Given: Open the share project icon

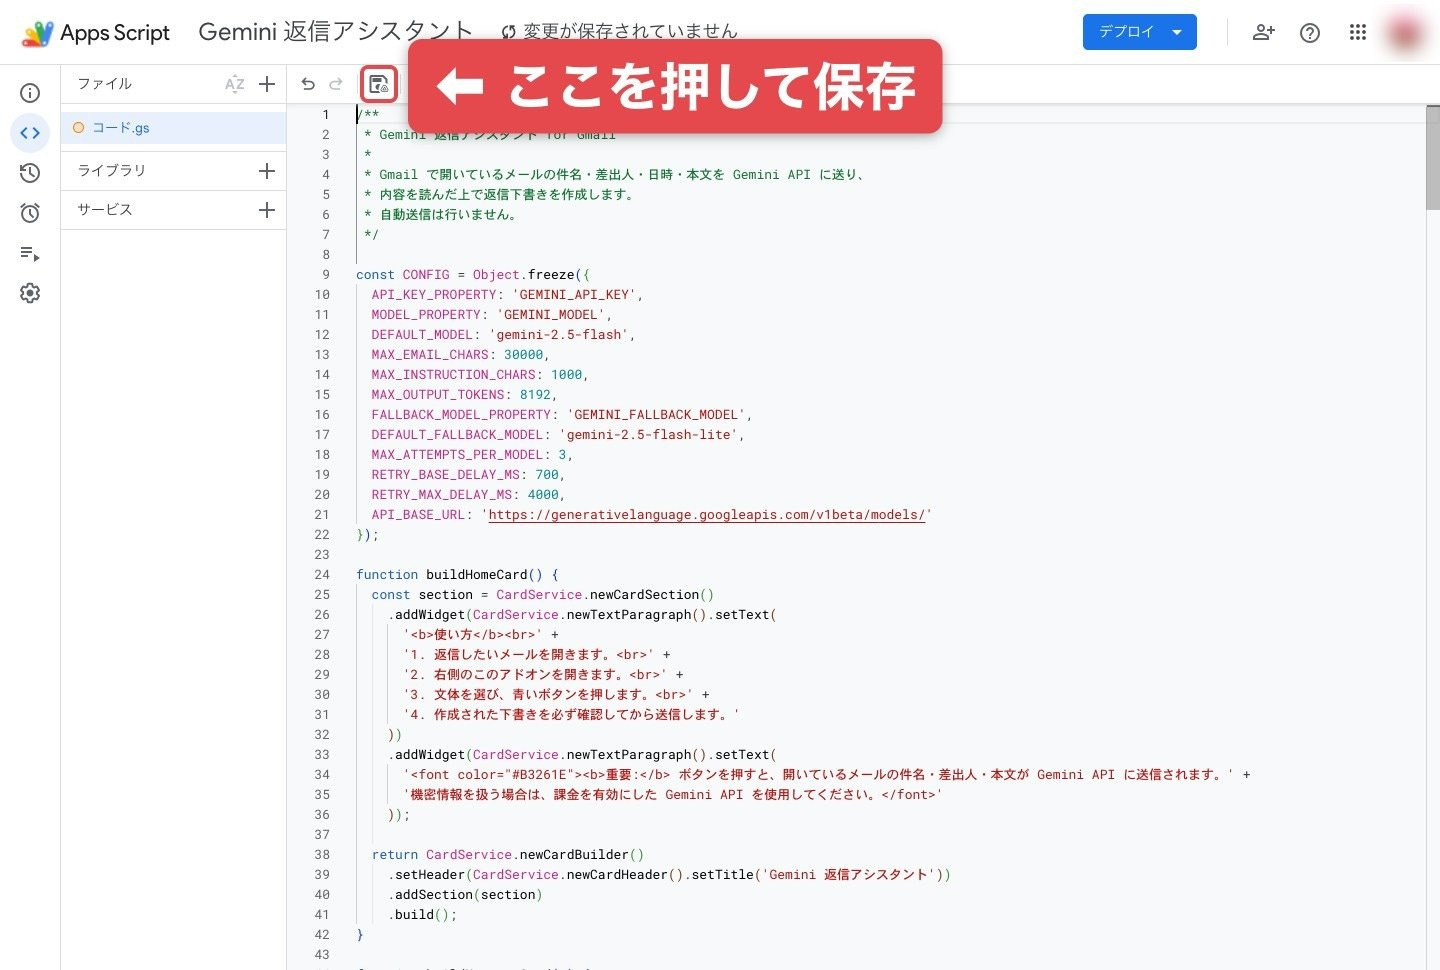Looking at the screenshot, I should pyautogui.click(x=1264, y=32).
